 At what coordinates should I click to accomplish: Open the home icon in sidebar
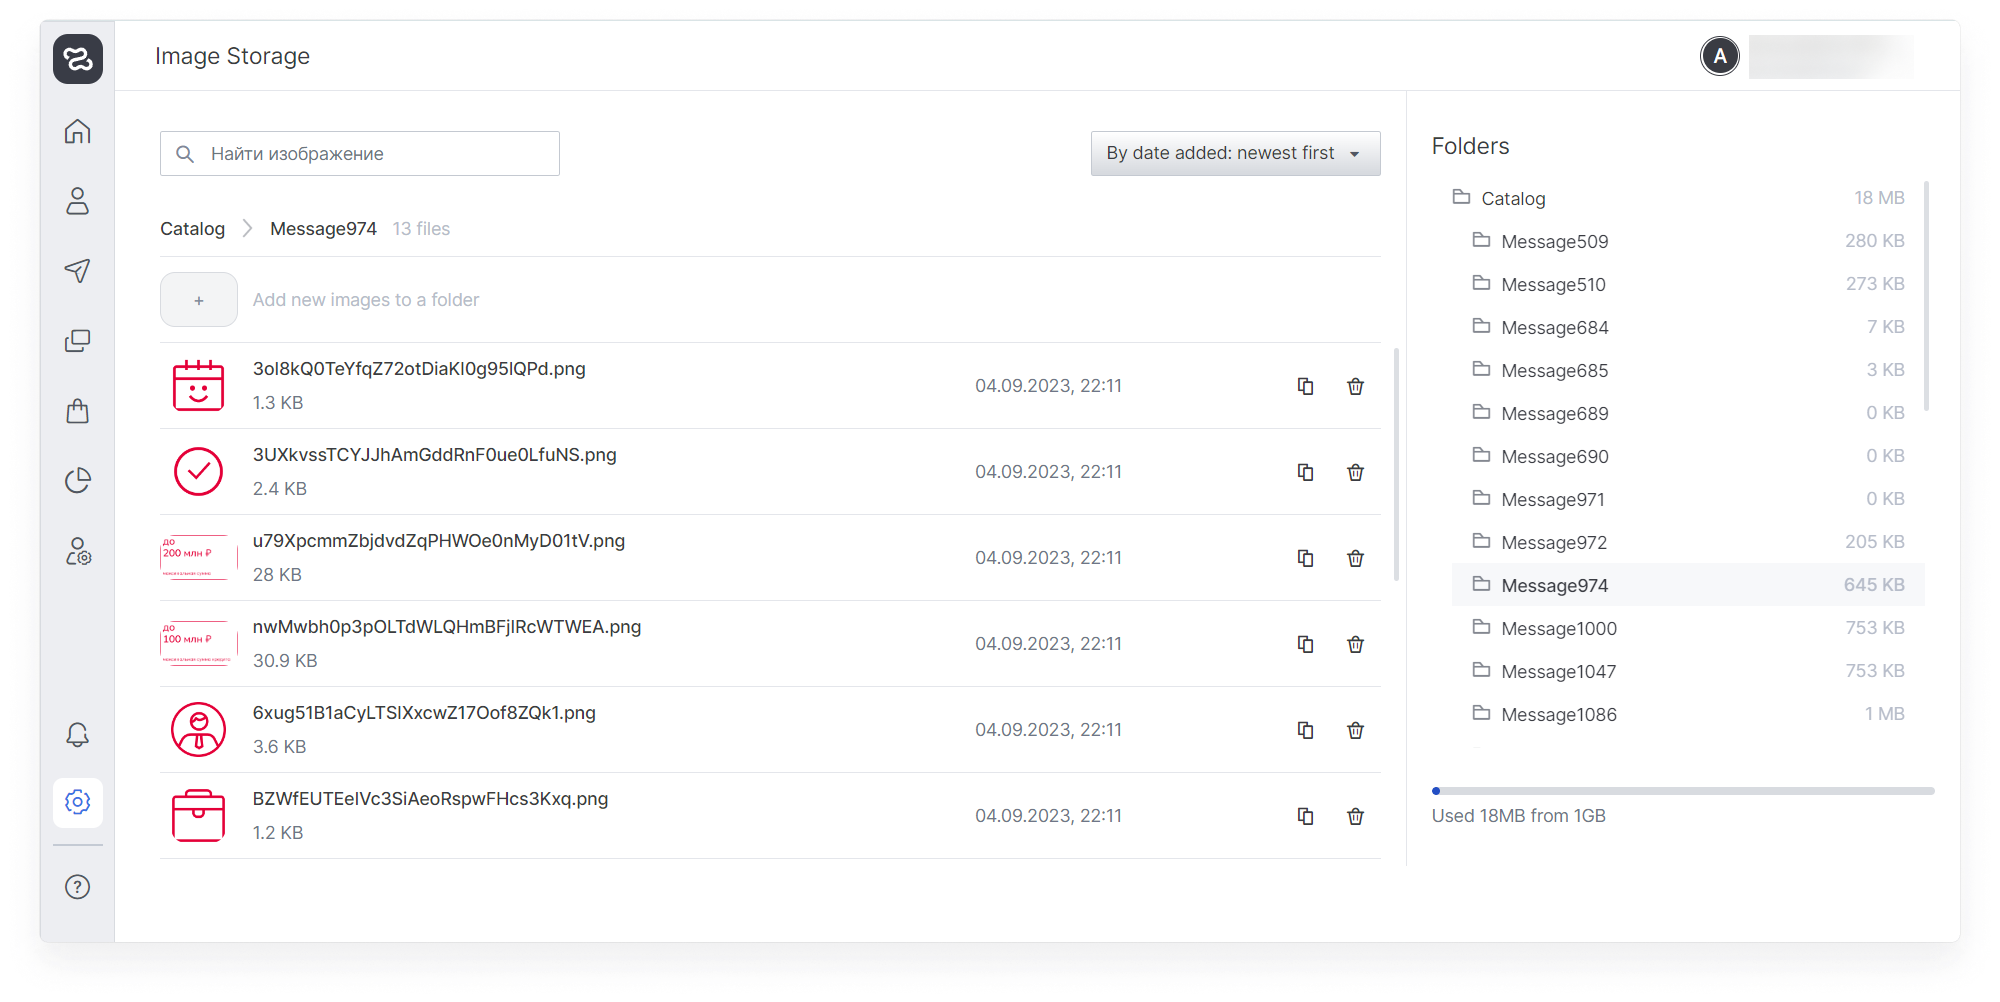point(78,131)
